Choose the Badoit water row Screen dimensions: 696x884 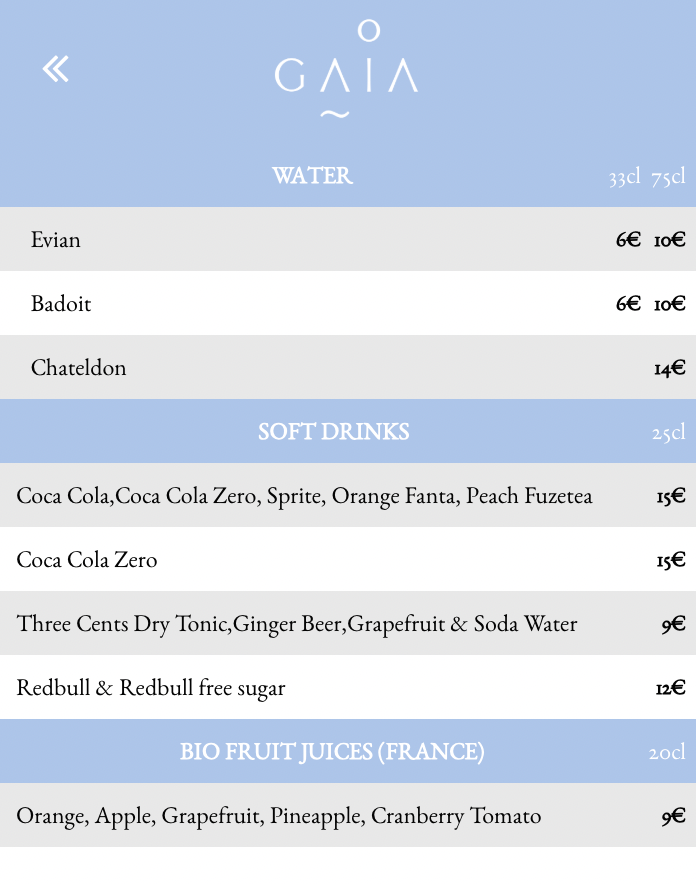point(348,303)
